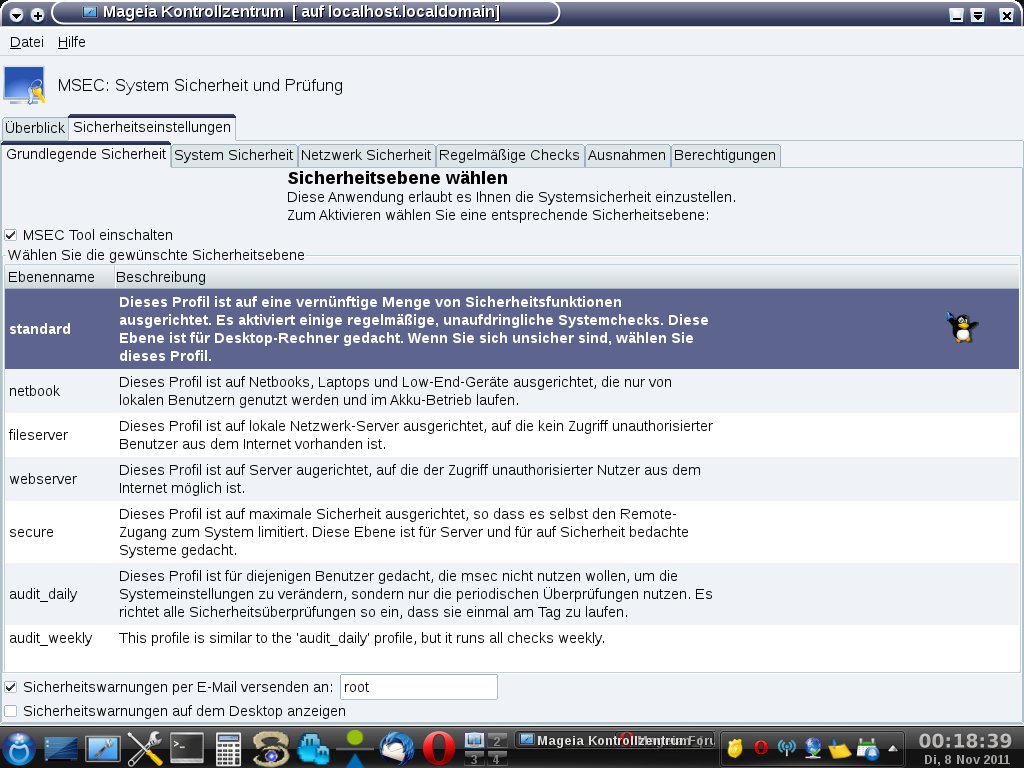Open the wrench and screwdriver configuration tool icon
This screenshot has width=1024, height=768.
click(144, 748)
